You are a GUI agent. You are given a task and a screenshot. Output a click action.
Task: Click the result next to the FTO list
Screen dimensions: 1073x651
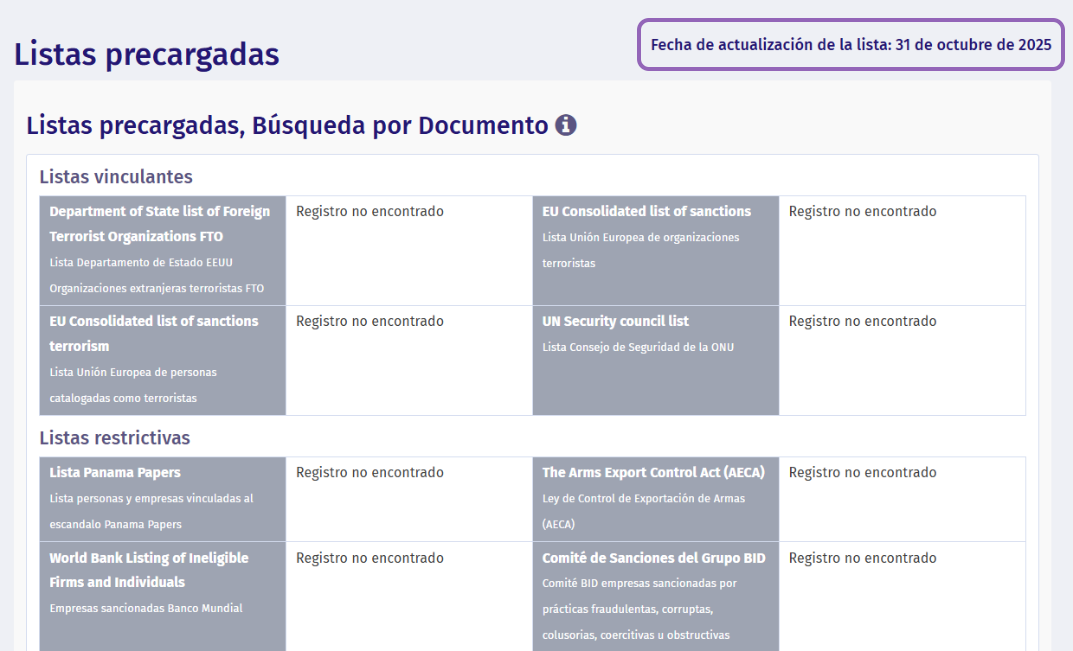tap(370, 212)
